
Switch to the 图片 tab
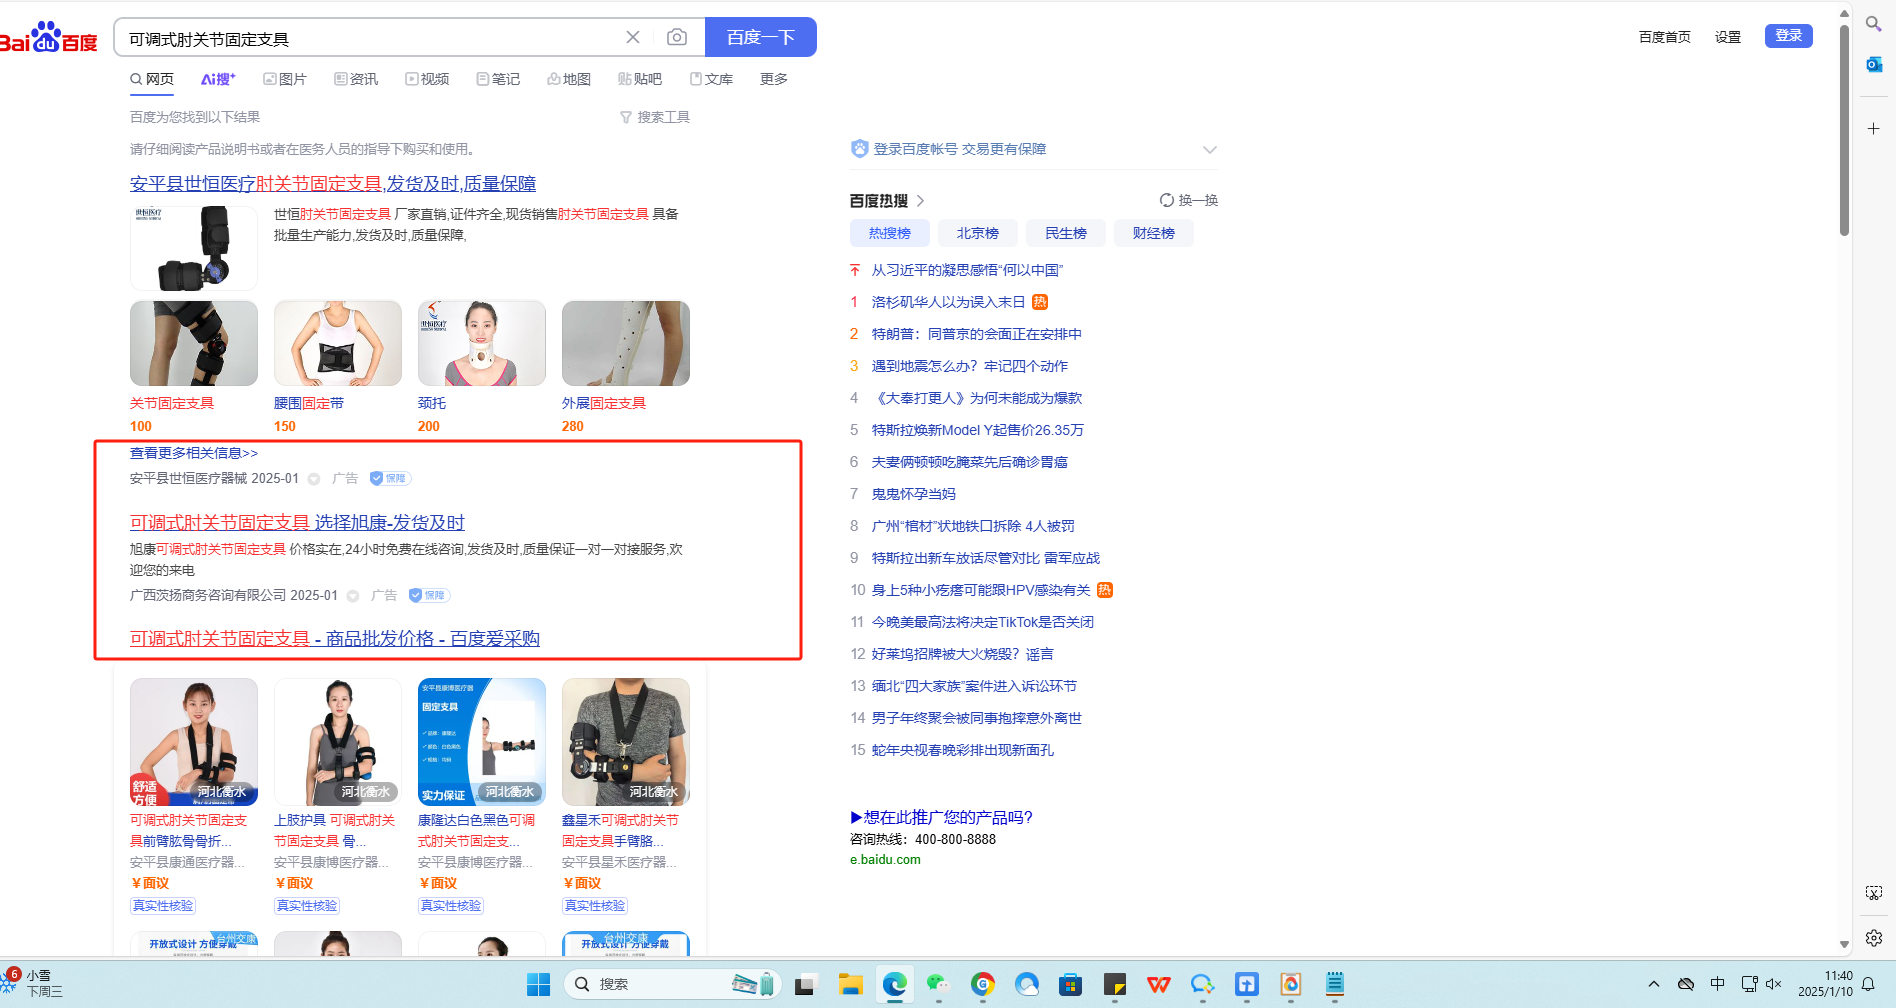pyautogui.click(x=285, y=79)
